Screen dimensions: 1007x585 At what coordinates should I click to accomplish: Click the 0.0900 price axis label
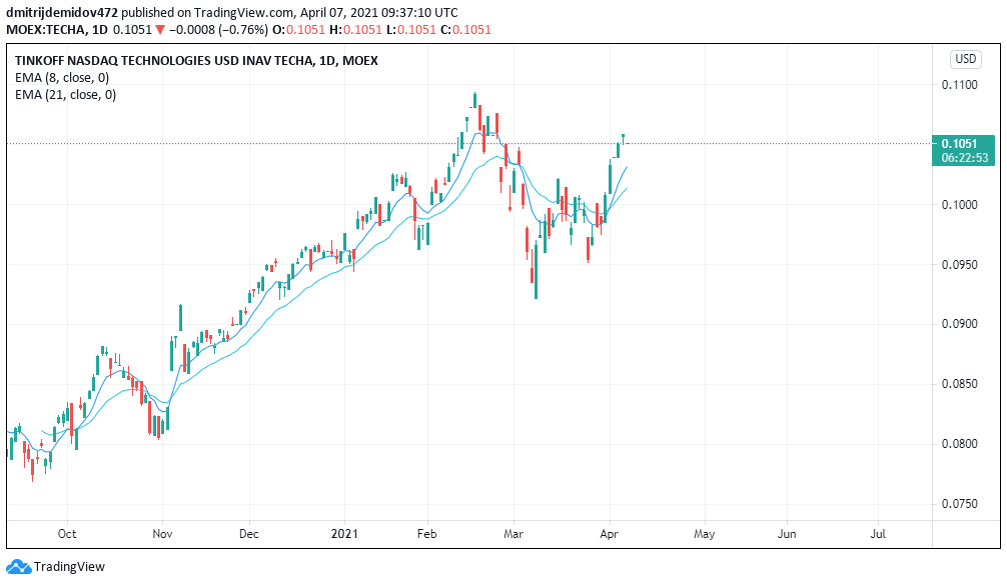pyautogui.click(x=959, y=324)
